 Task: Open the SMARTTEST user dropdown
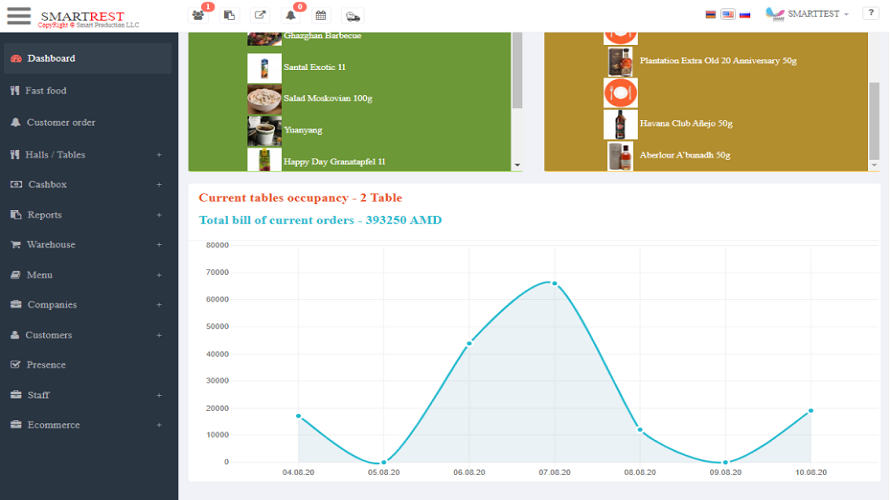(x=808, y=14)
